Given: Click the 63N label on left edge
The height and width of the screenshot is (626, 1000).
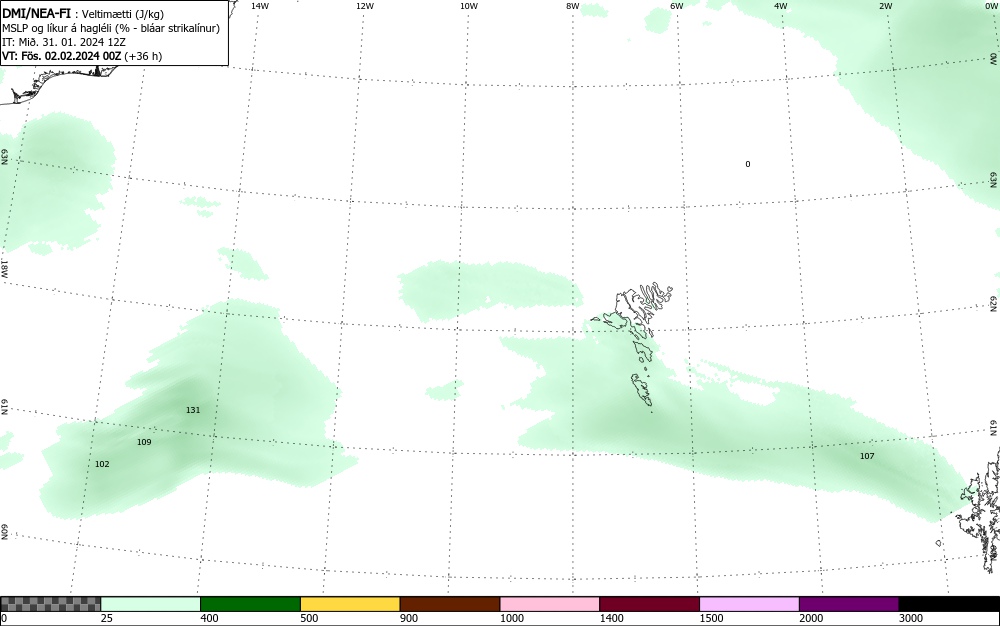Looking at the screenshot, I should tap(4, 156).
